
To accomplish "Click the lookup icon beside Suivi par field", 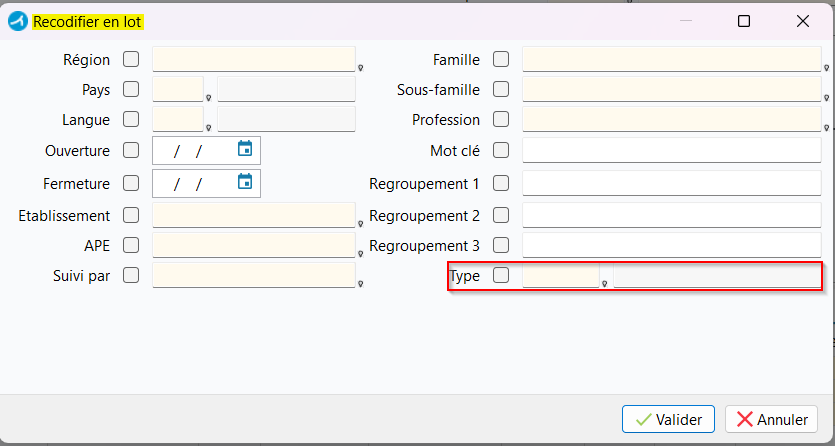I will (x=361, y=284).
